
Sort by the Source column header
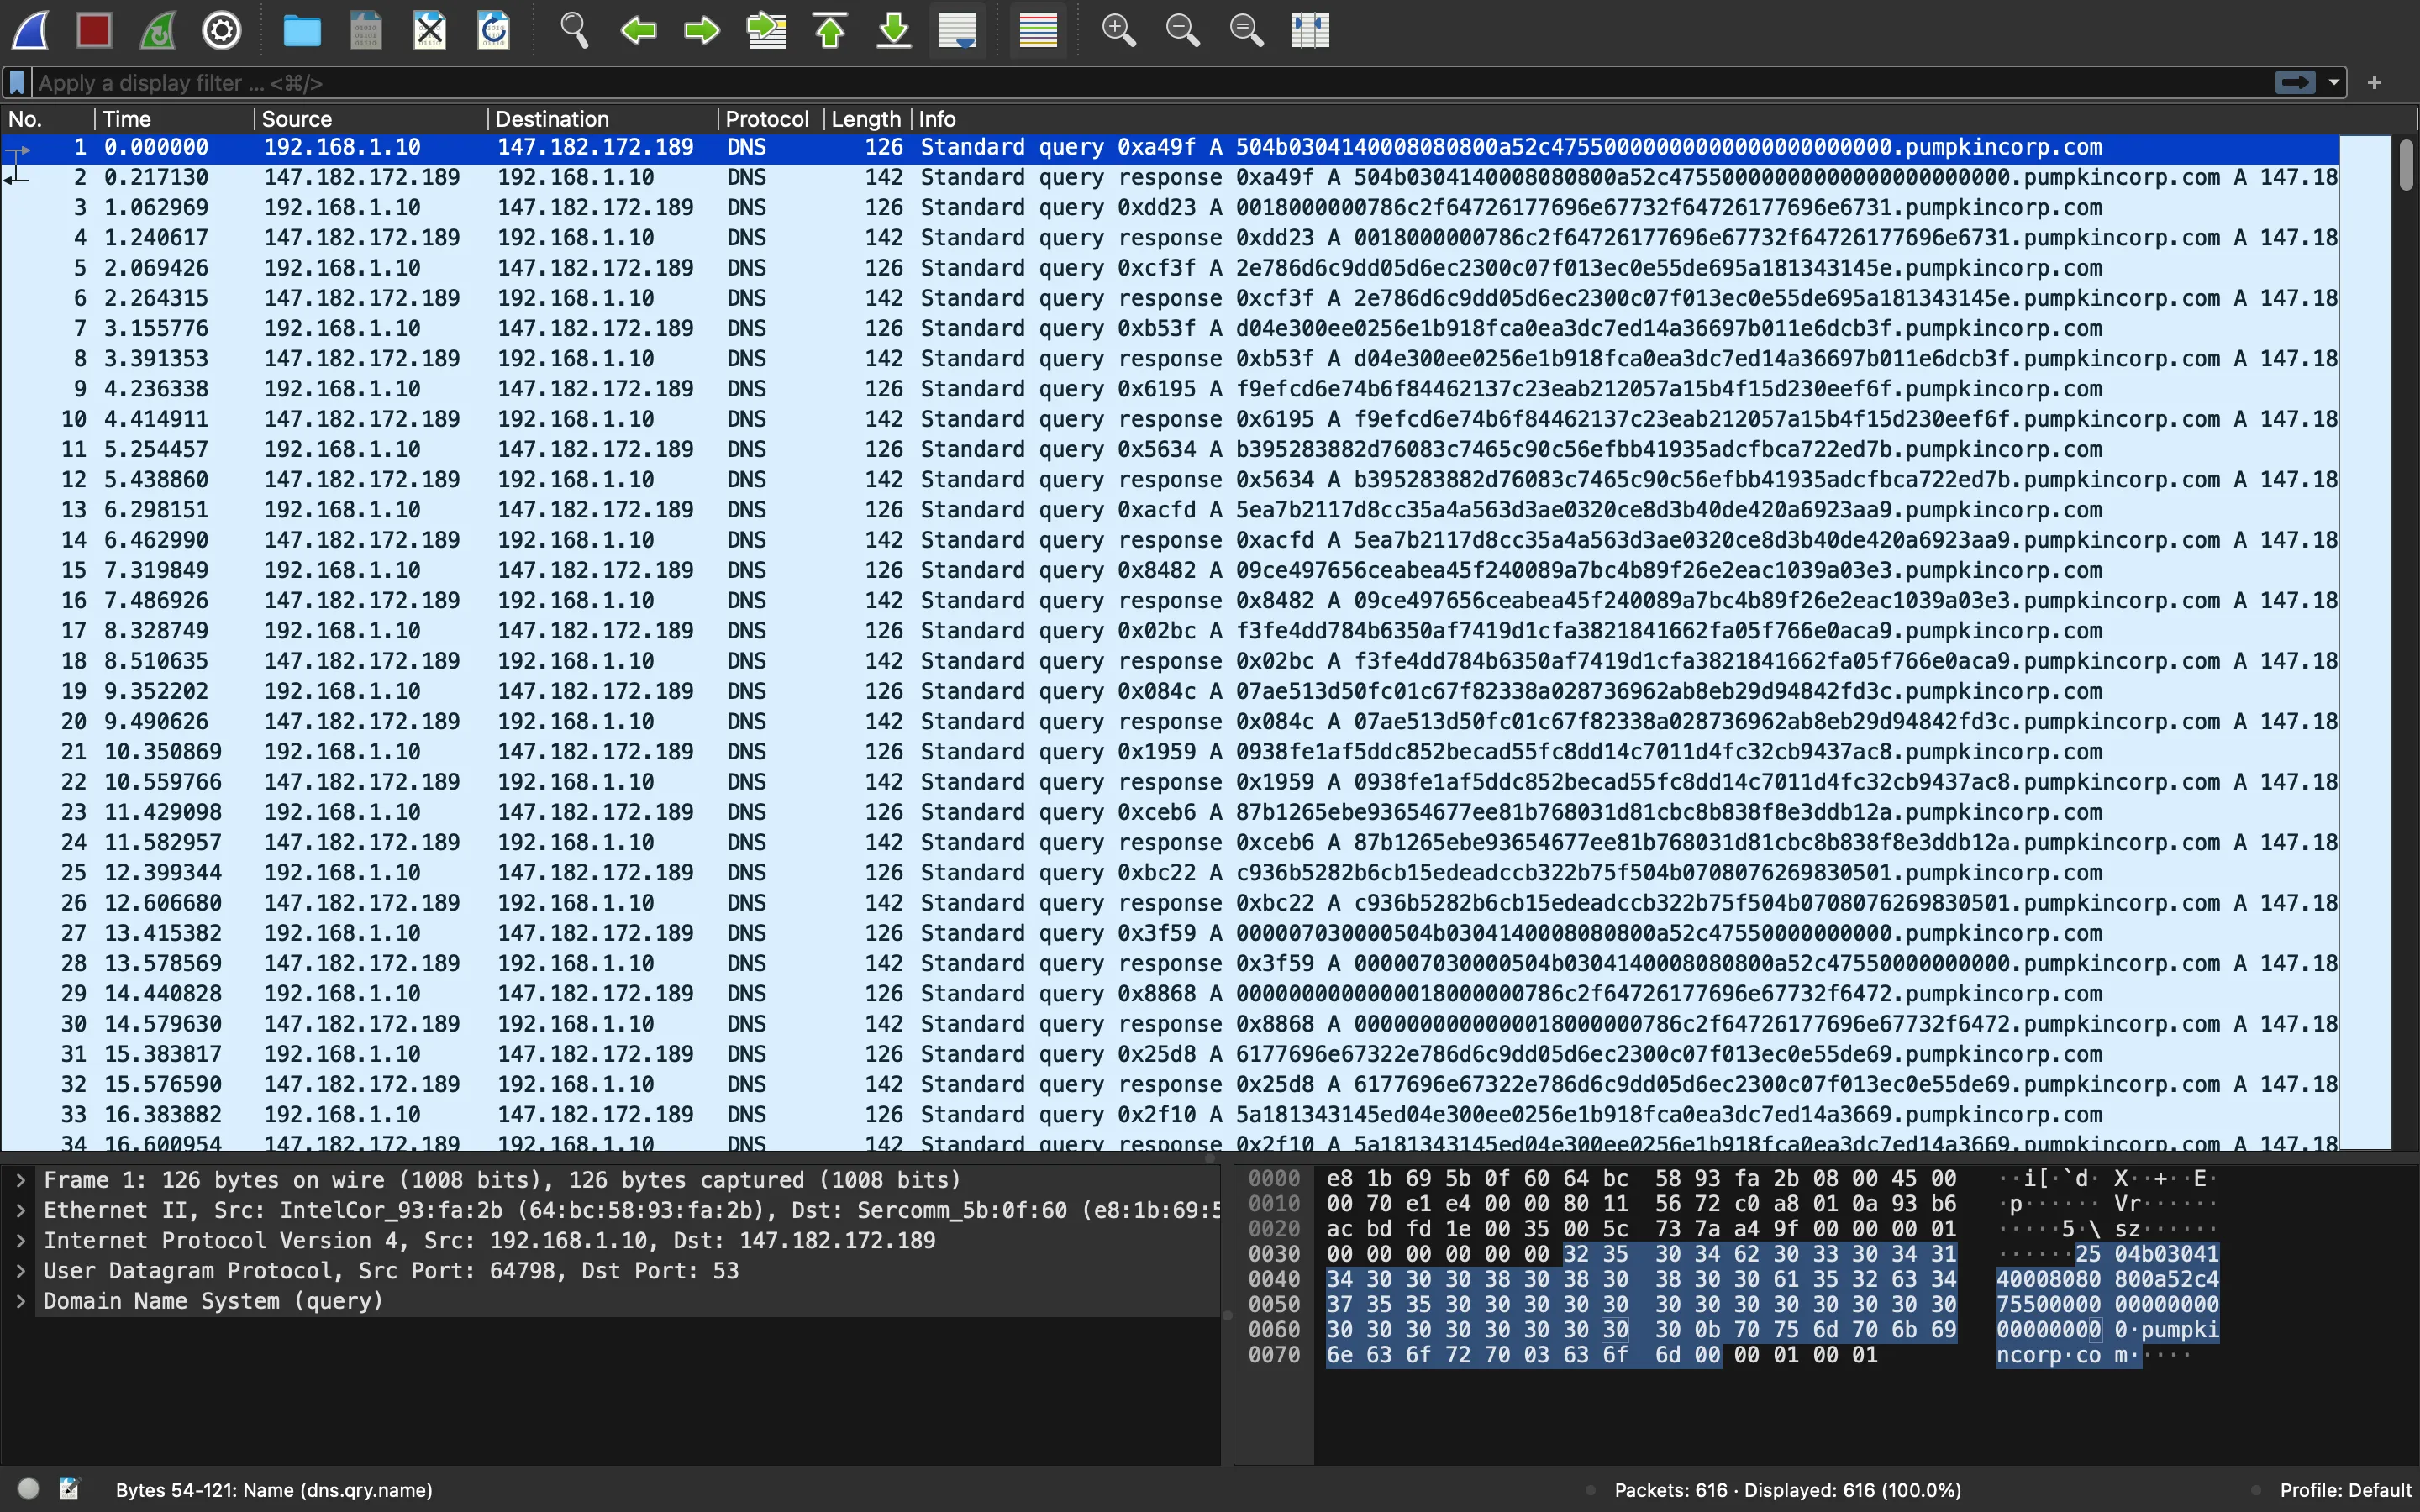click(371, 119)
